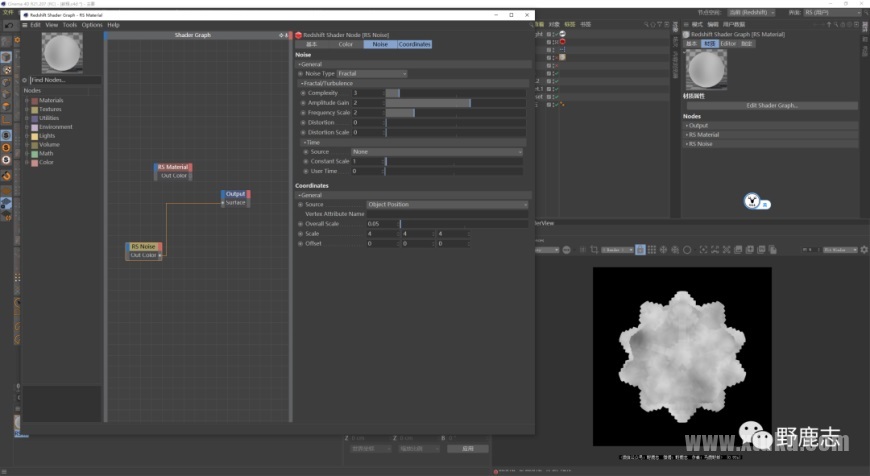Click the checkered texture mode icon in the left toolbar

click(x=6, y=70)
